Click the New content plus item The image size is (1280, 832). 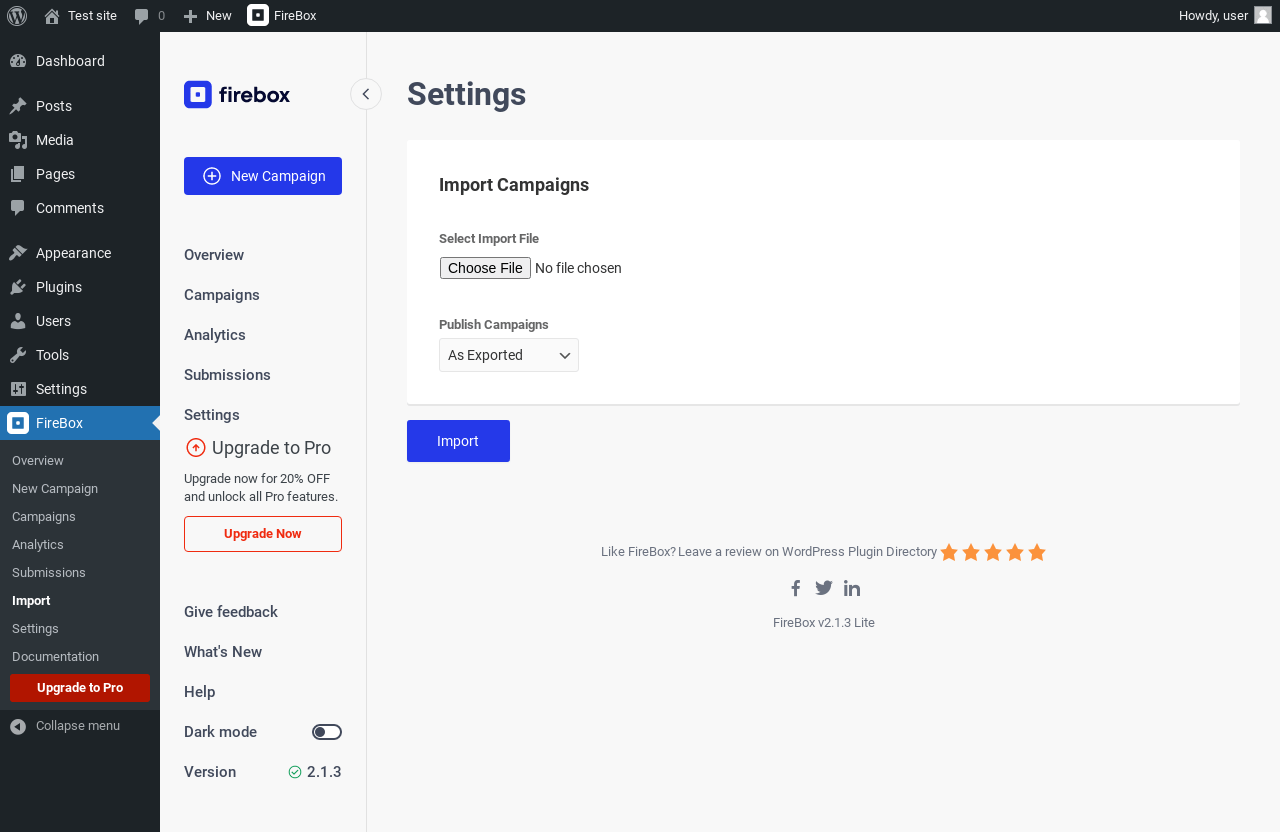click(207, 16)
